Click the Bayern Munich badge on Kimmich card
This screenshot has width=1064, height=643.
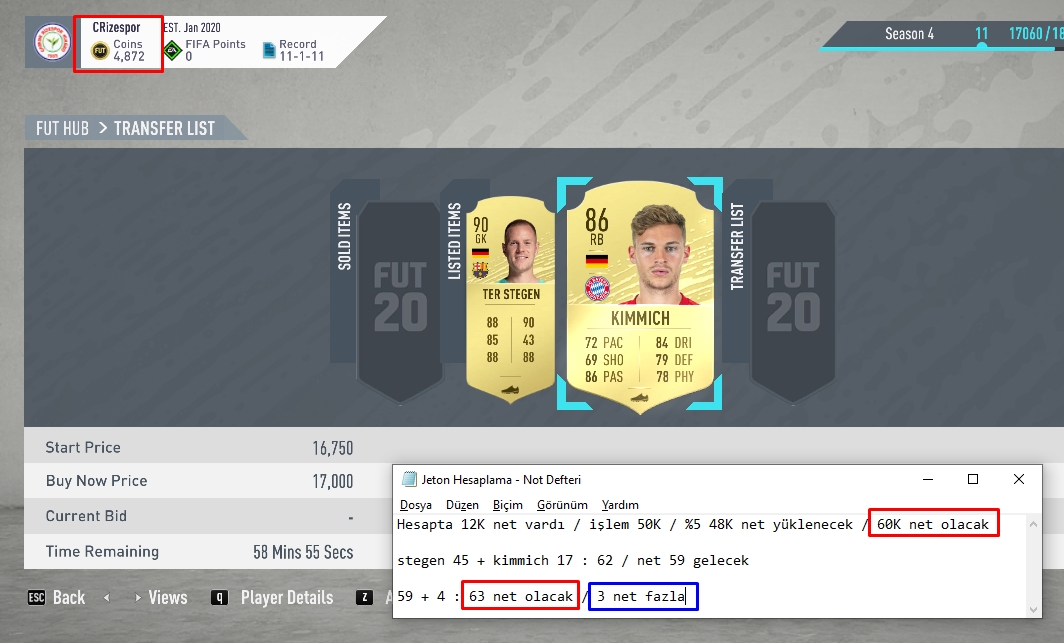[597, 288]
